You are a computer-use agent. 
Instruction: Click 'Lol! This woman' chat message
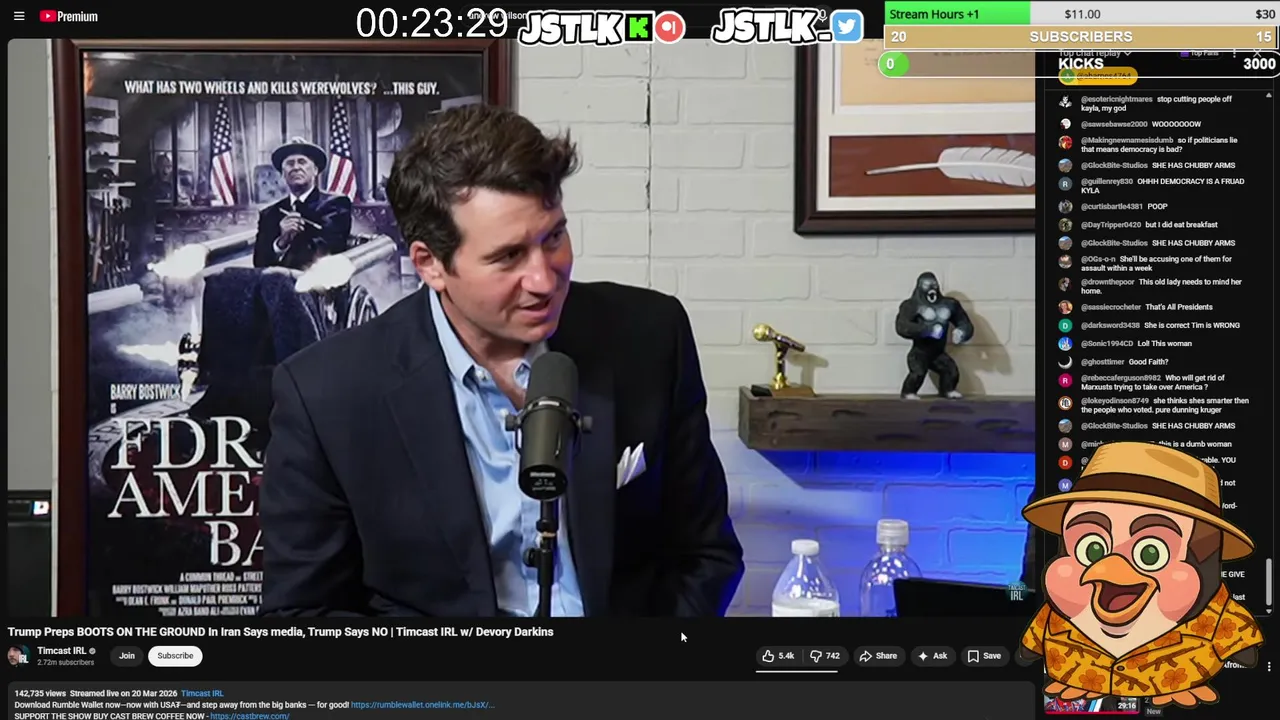[1164, 344]
